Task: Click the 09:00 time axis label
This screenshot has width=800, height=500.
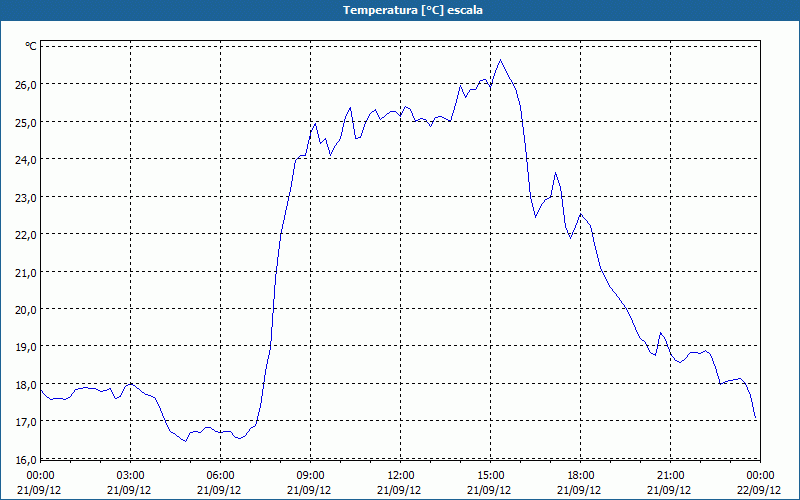Action: 310,476
